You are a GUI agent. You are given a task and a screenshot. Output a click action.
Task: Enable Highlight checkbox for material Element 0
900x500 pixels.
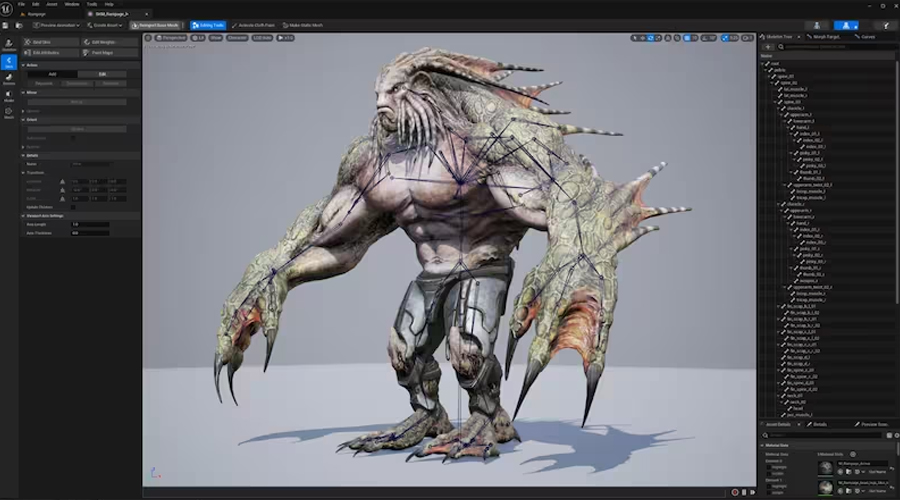click(x=767, y=466)
